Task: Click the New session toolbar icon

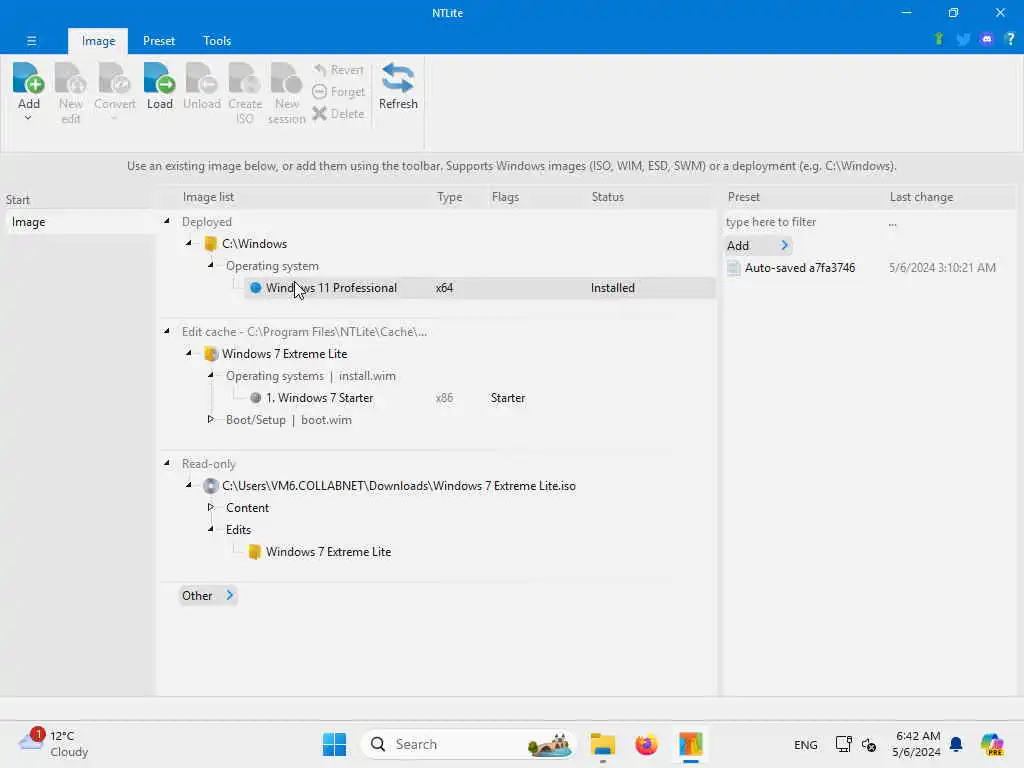Action: [x=286, y=78]
